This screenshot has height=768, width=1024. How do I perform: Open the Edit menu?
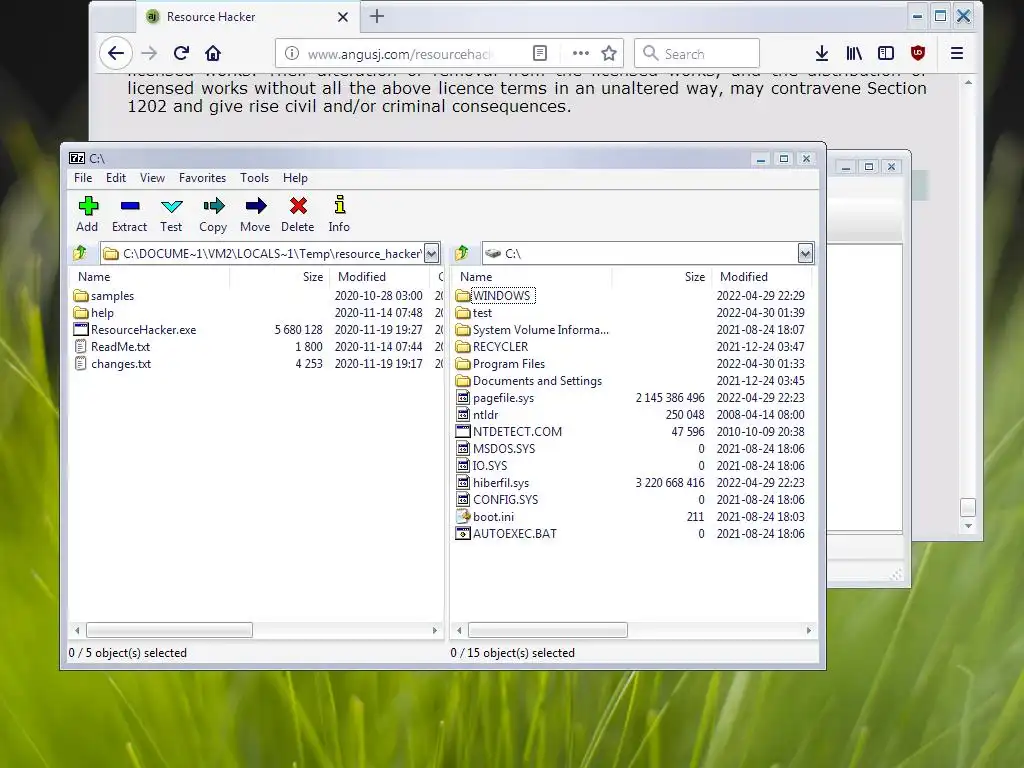[x=116, y=178]
